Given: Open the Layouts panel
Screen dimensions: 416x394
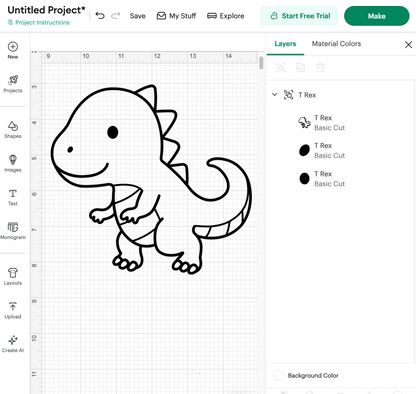Looking at the screenshot, I should point(13,277).
